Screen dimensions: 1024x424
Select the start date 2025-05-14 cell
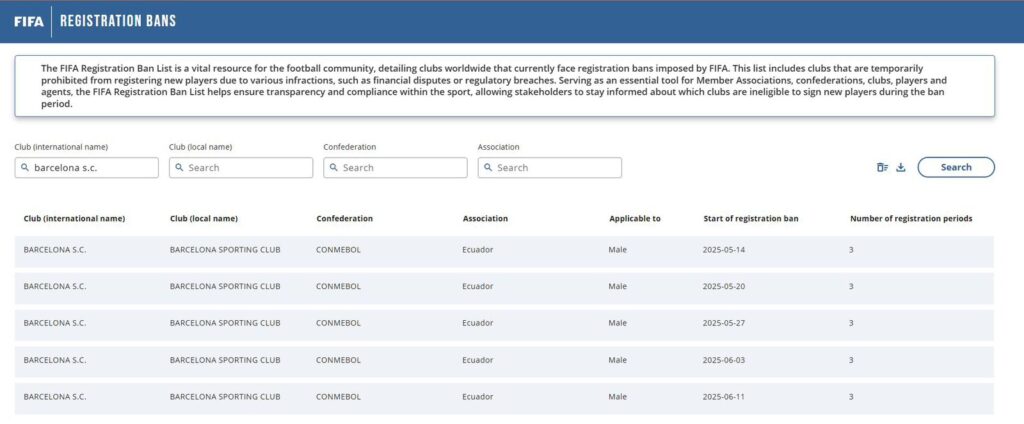point(724,250)
